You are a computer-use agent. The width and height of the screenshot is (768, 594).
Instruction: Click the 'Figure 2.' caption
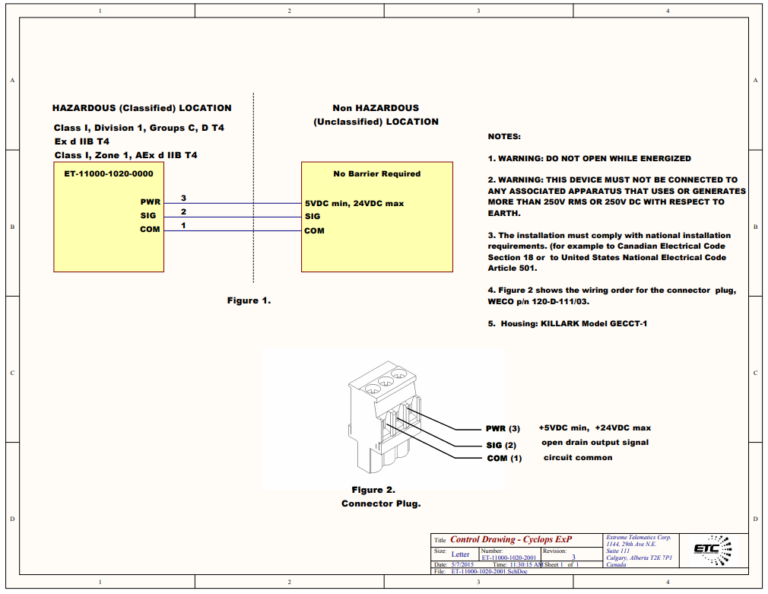[373, 490]
